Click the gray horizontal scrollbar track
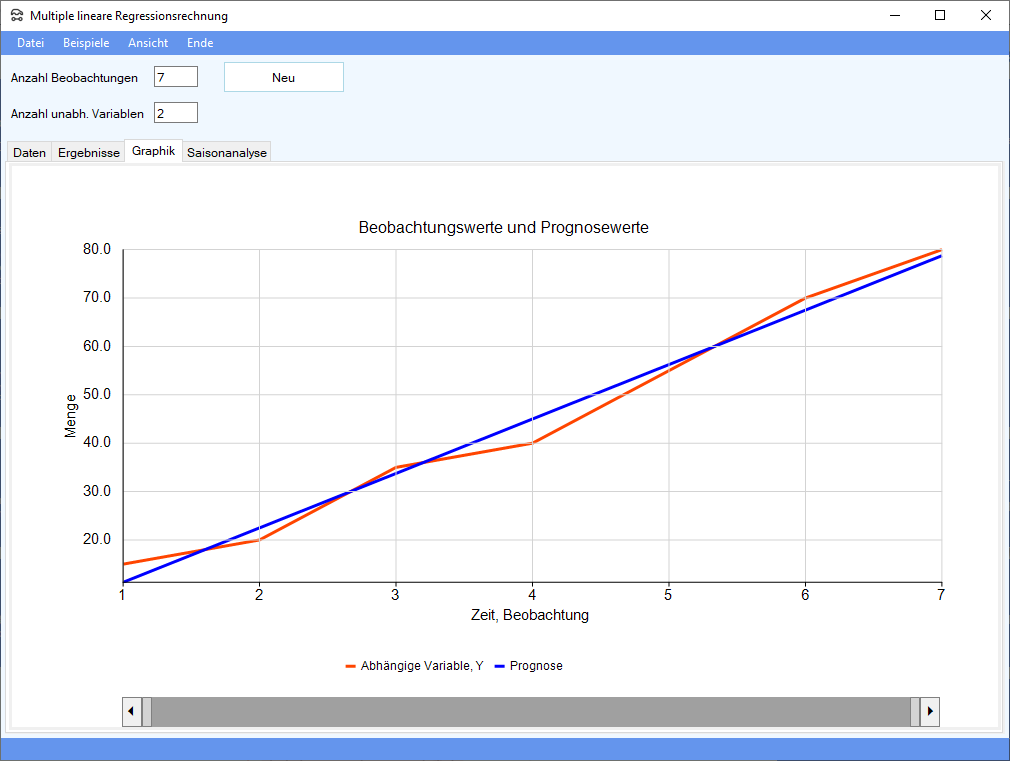Screen dimensions: 1010x761 530,712
